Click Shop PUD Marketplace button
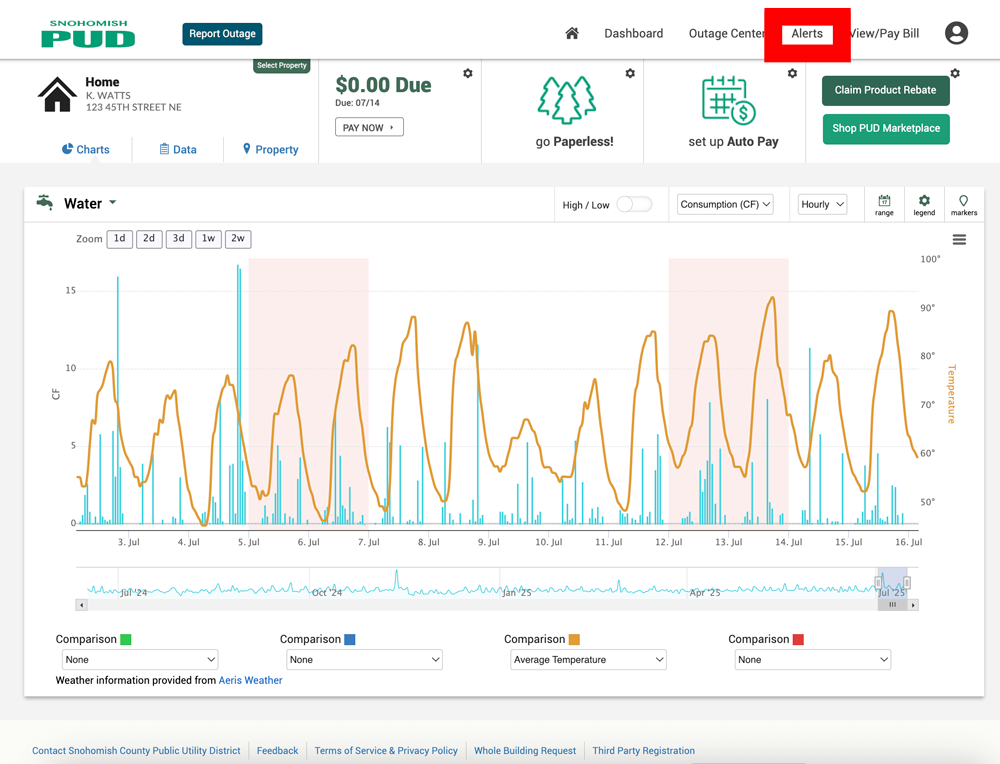The width and height of the screenshot is (1000, 764). pyautogui.click(x=886, y=129)
